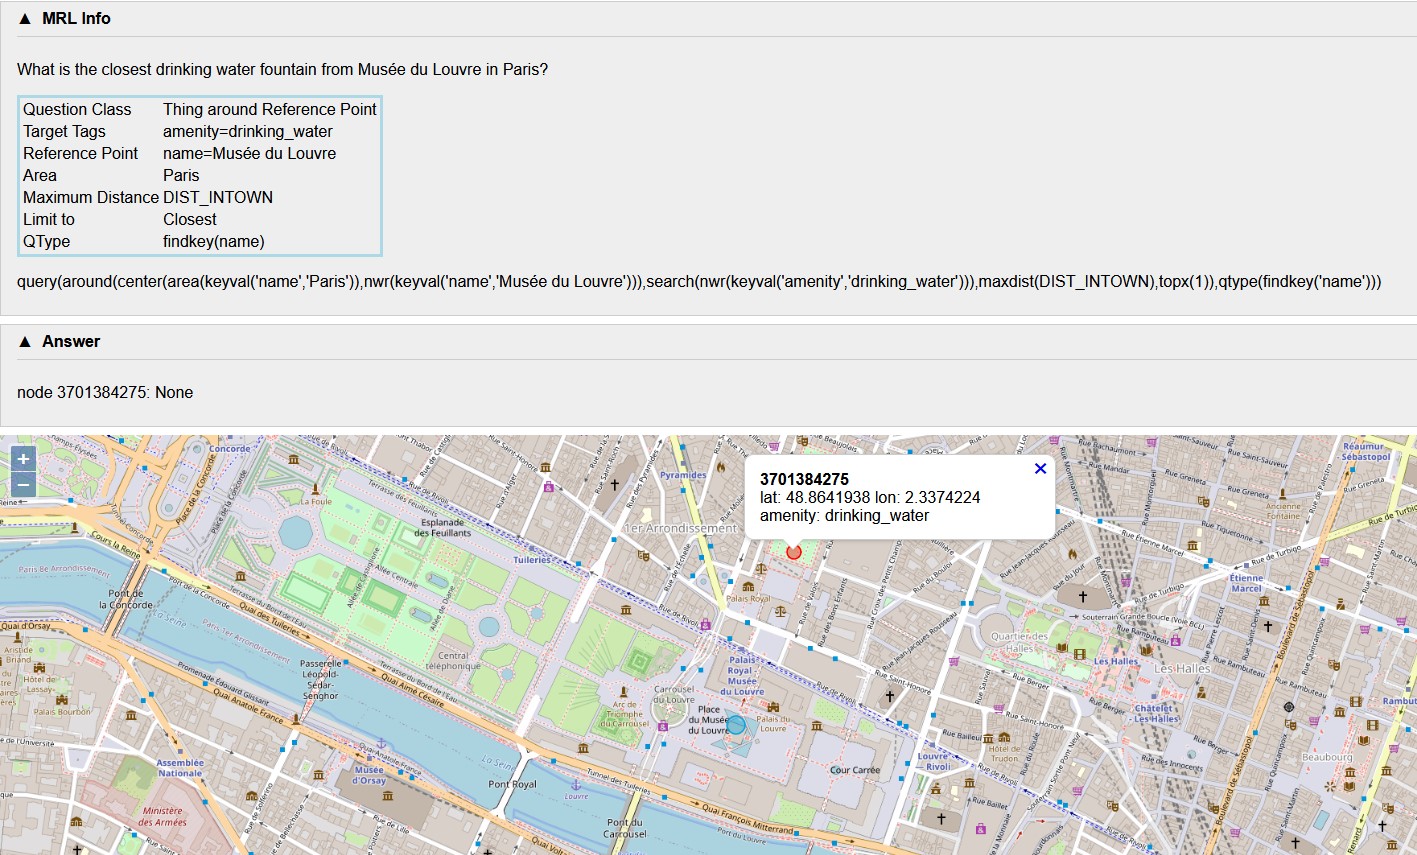Click the 1er Arrondissement label

[x=680, y=528]
